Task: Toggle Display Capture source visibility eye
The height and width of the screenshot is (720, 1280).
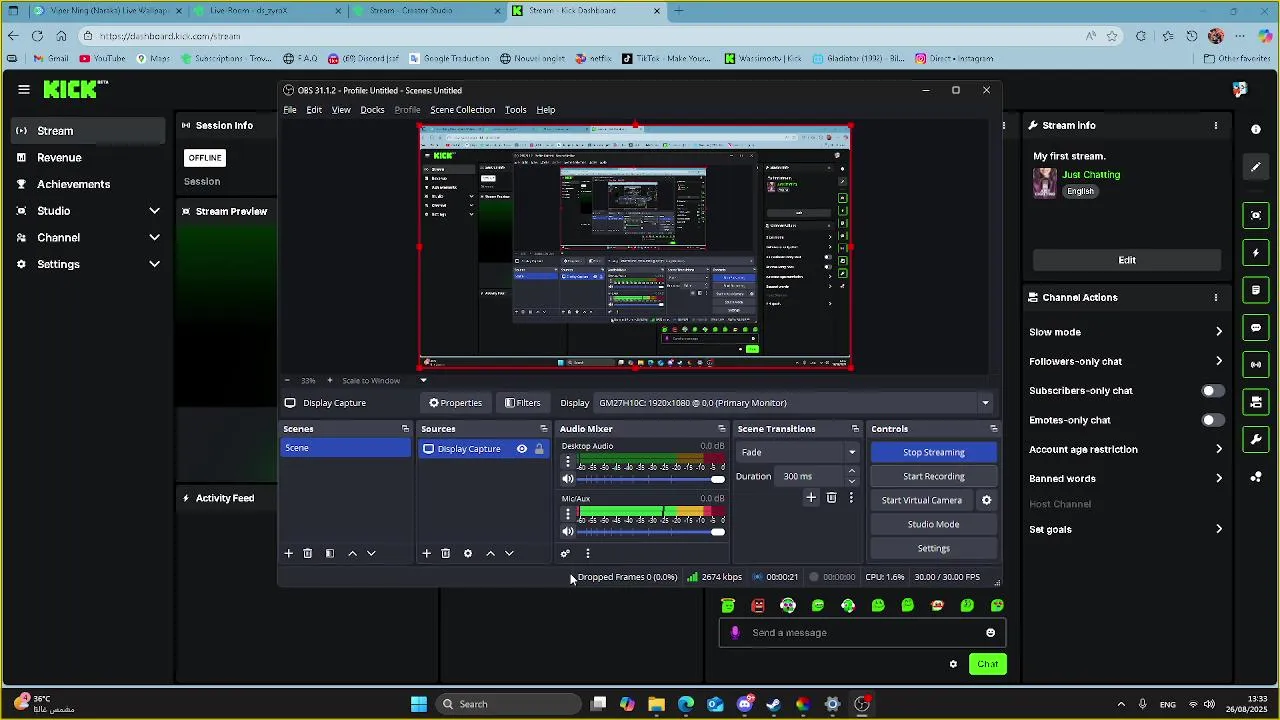Action: (x=521, y=449)
